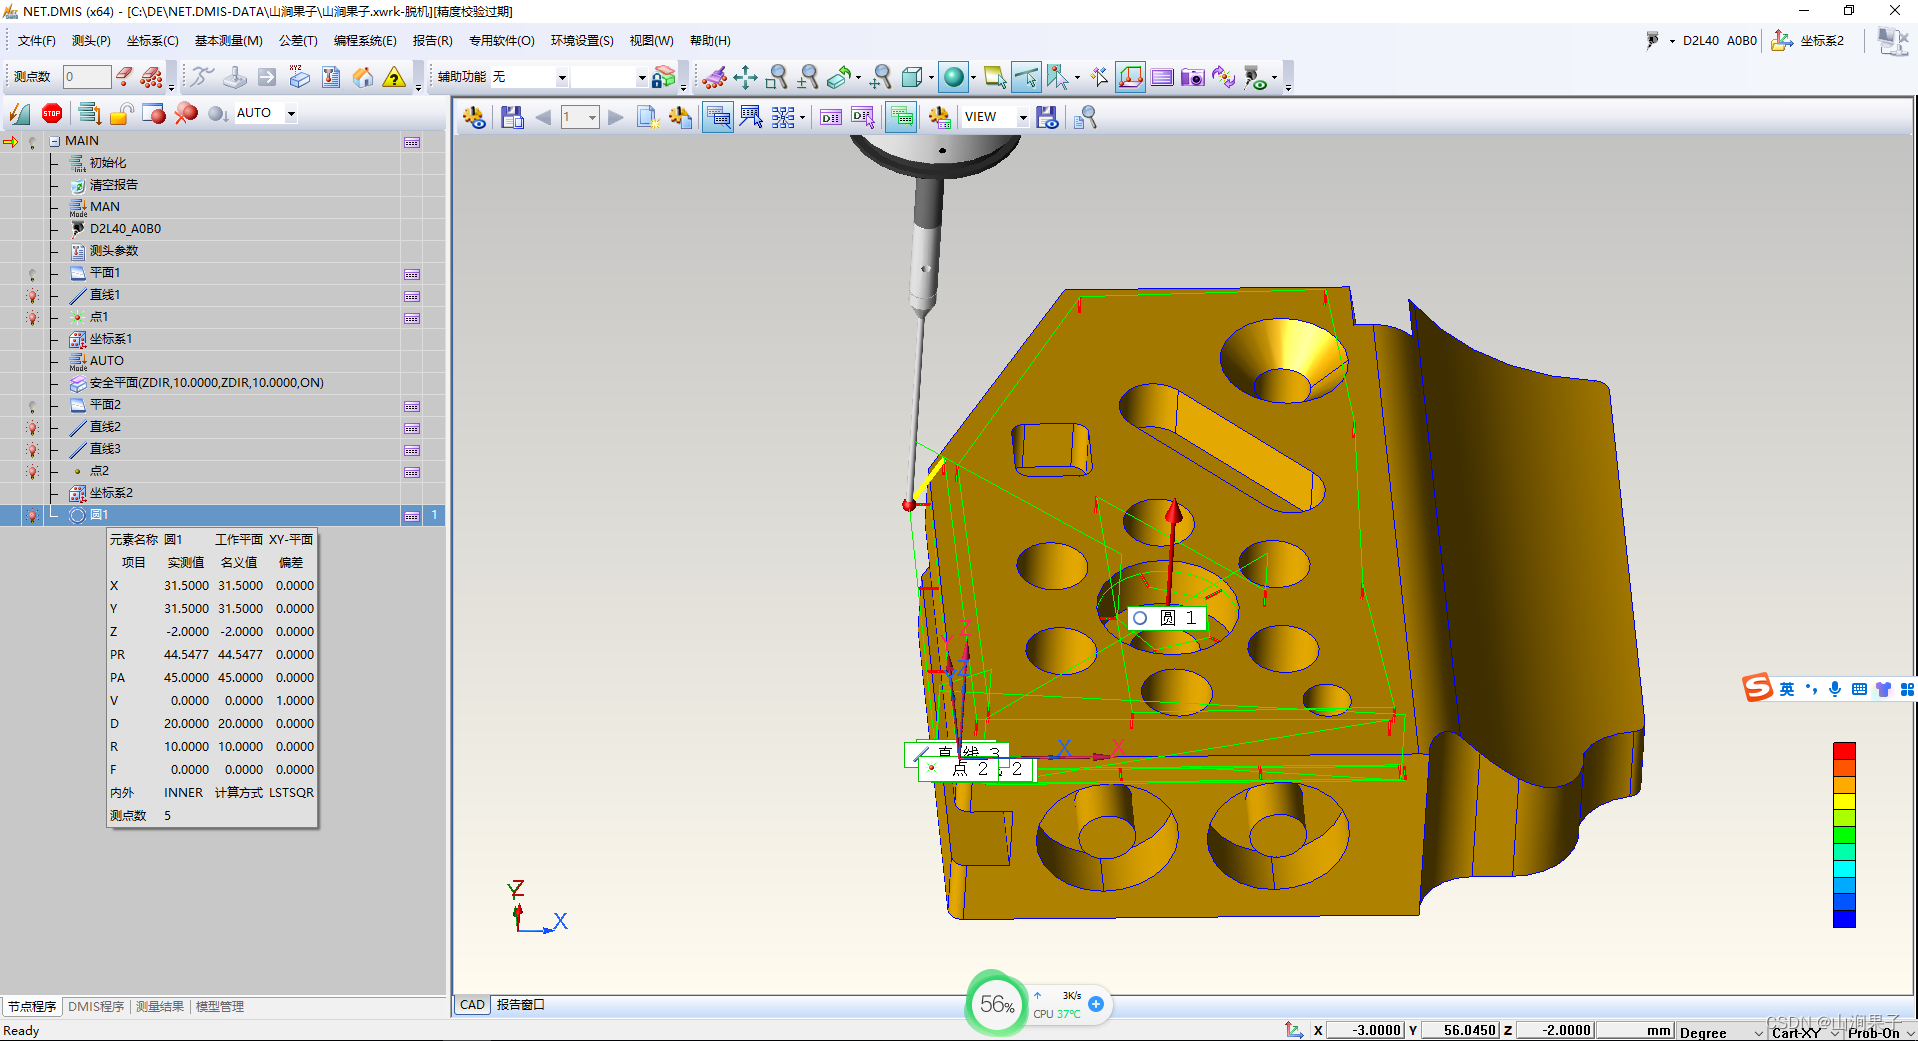
Task: Click the unlock padlock icon
Action: pyautogui.click(x=121, y=114)
